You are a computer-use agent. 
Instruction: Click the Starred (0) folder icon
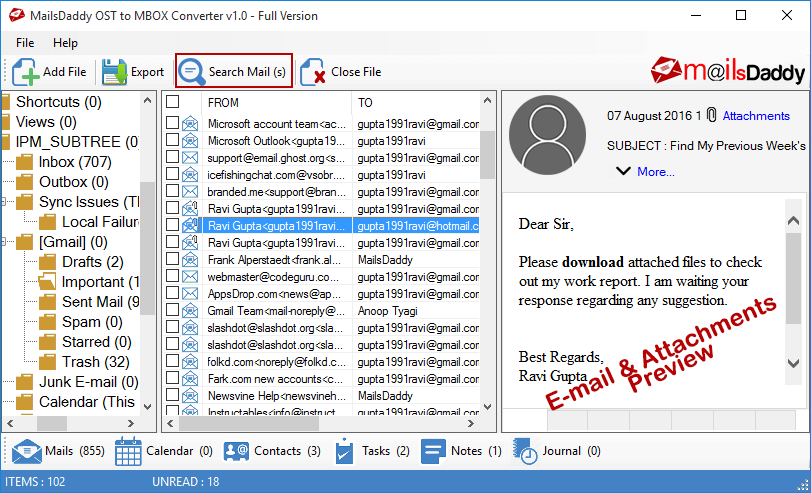pyautogui.click(x=47, y=342)
